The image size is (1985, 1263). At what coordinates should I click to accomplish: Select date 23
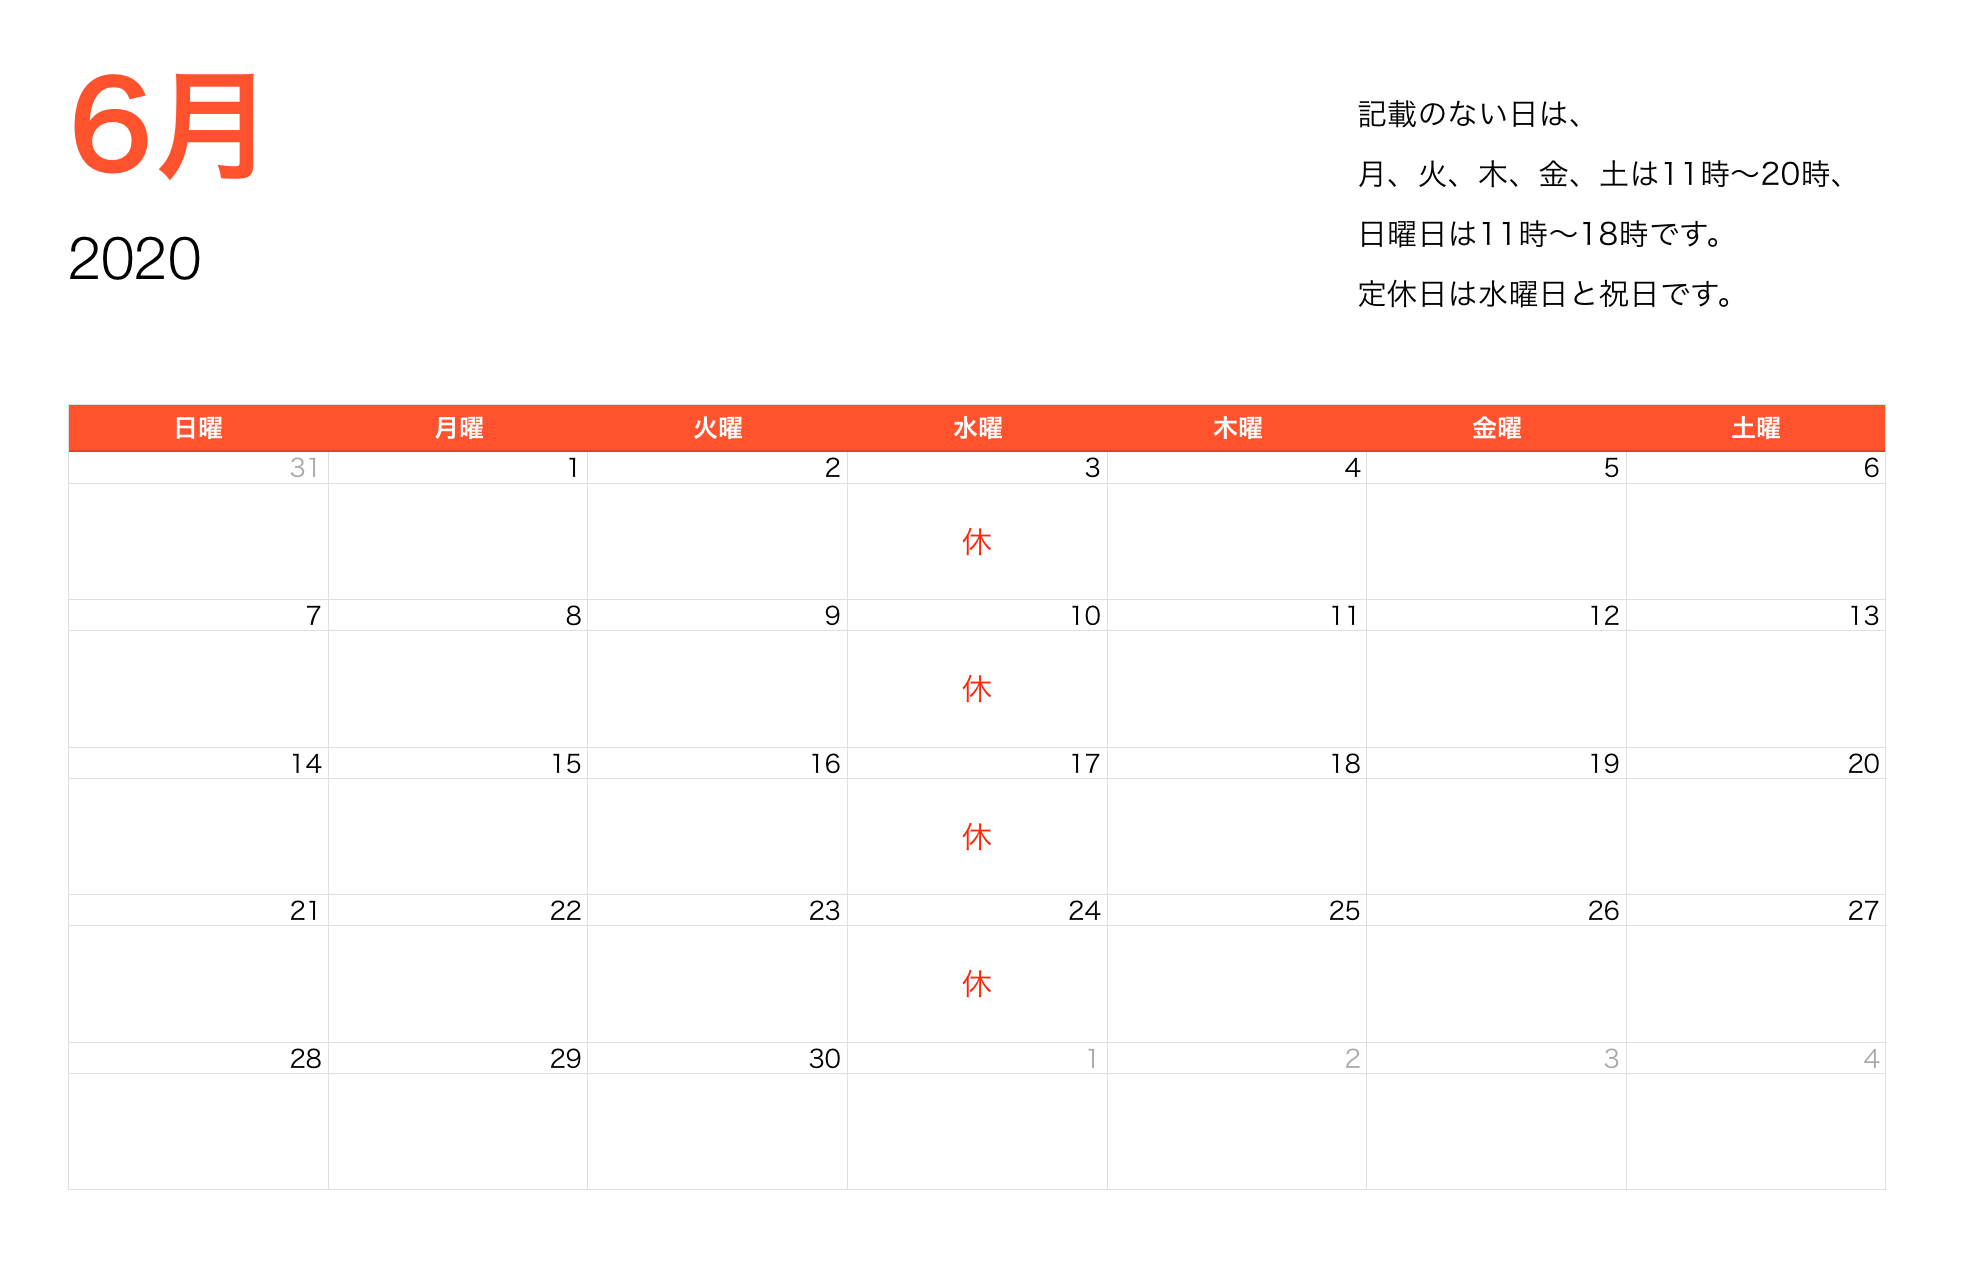pyautogui.click(x=825, y=911)
